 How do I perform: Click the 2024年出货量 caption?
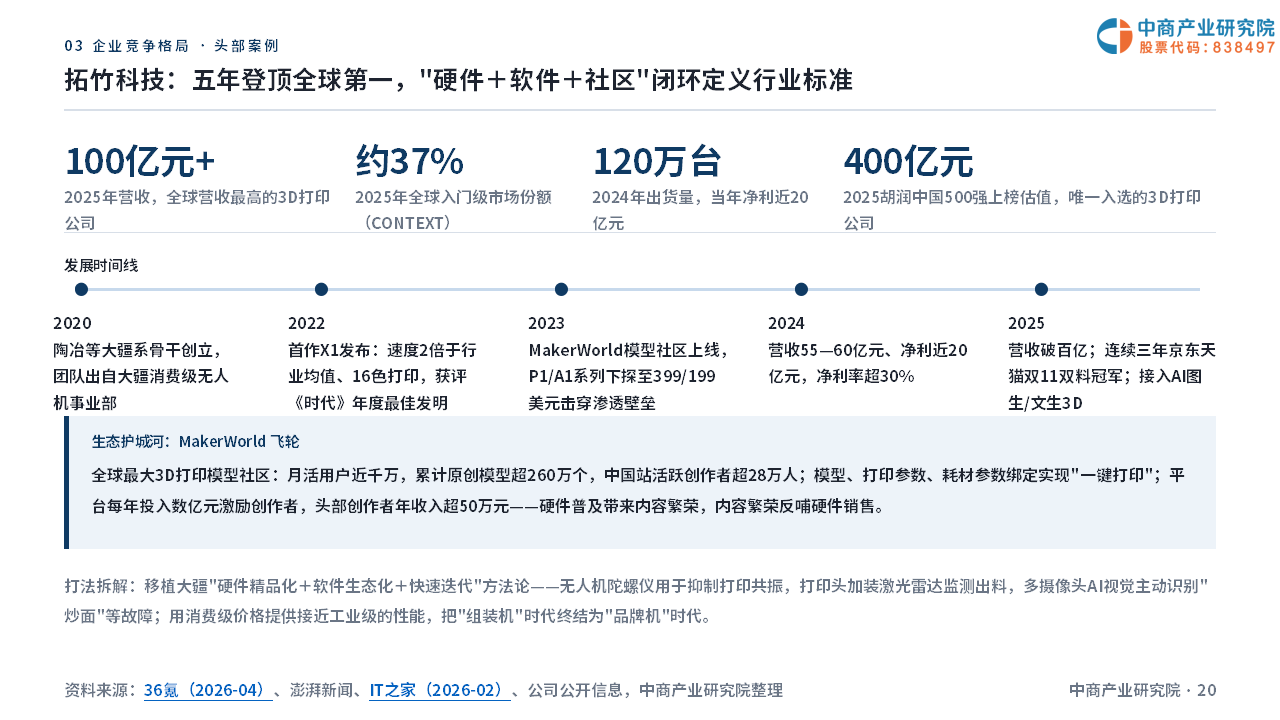pos(700,210)
